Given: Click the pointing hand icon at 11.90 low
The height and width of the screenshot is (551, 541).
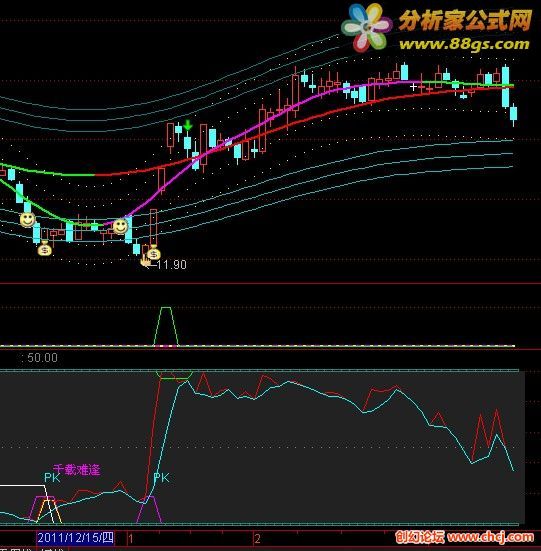Looking at the screenshot, I should (x=145, y=260).
